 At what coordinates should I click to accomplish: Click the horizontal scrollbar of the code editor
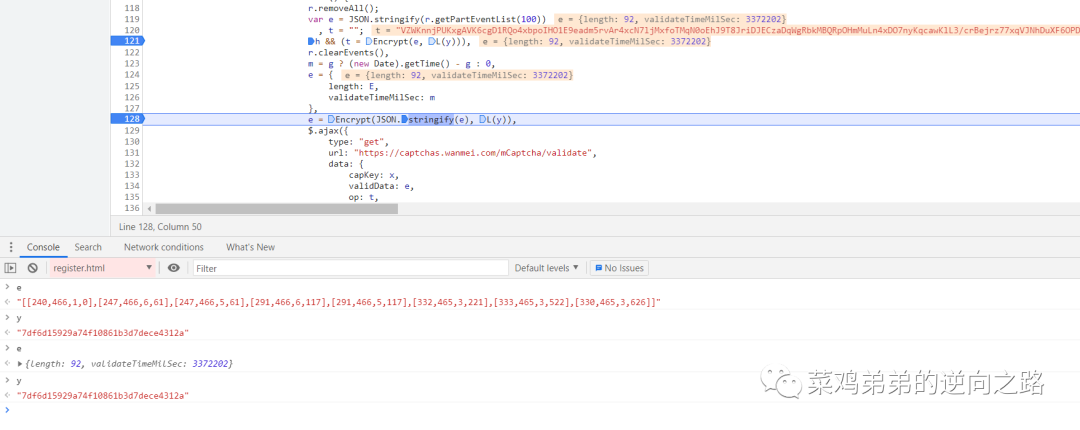[277, 208]
